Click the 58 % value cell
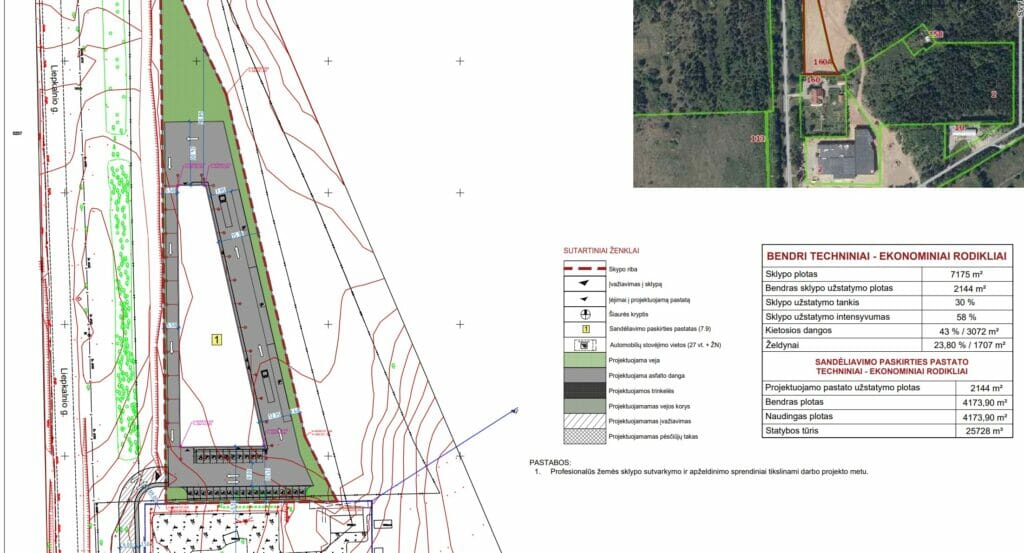The height and width of the screenshot is (553, 1024). [965, 317]
